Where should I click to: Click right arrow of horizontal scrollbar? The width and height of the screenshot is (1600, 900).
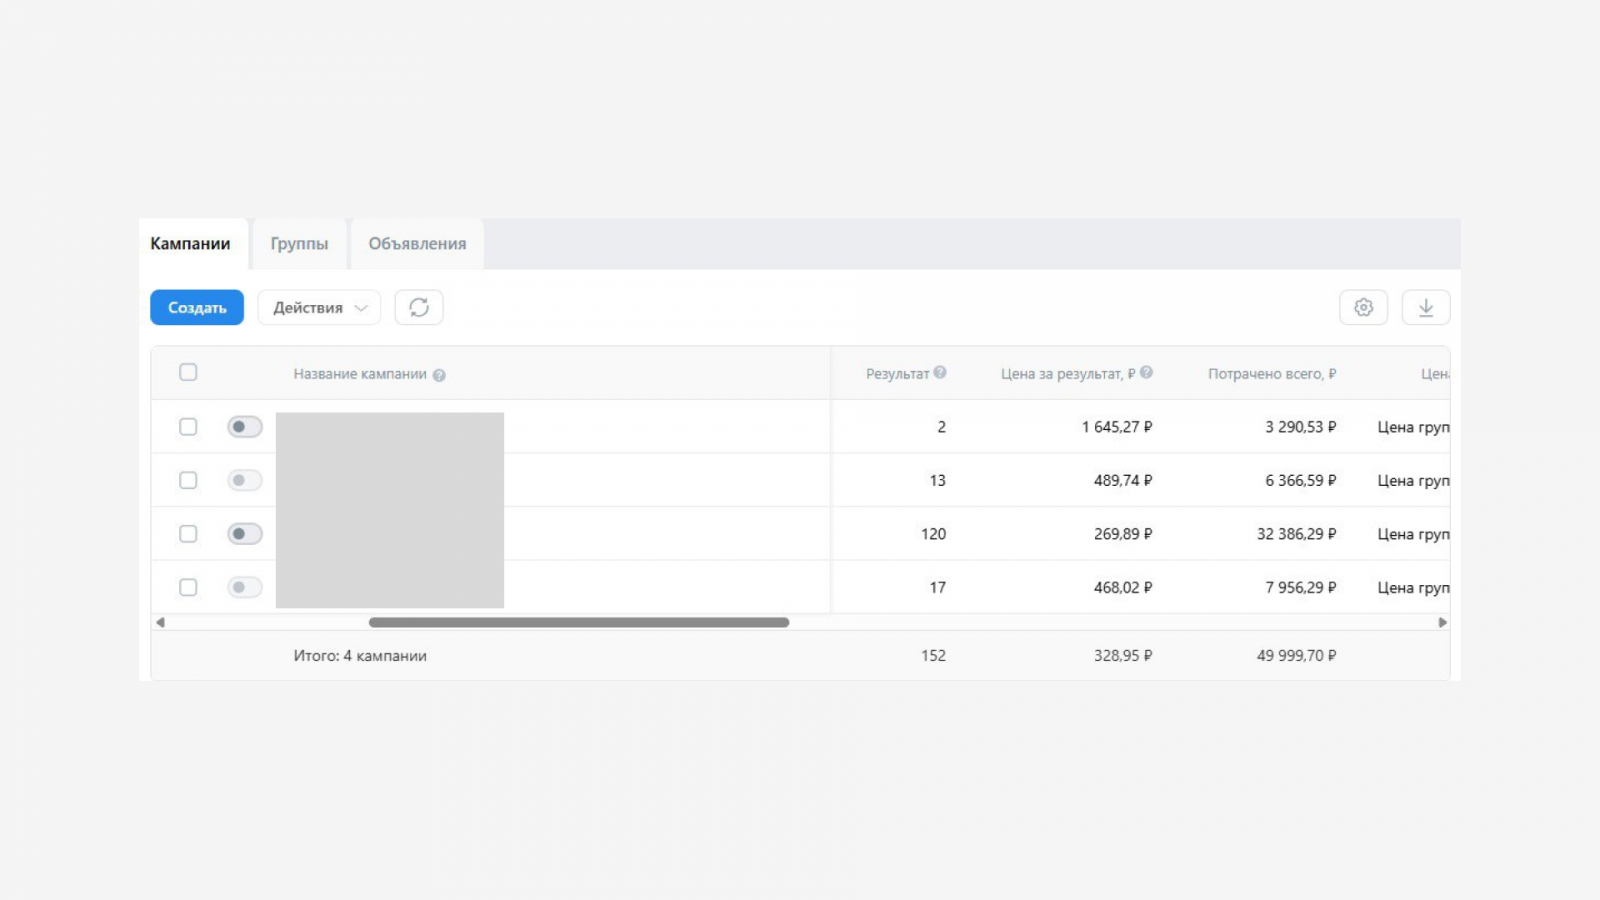(1442, 622)
